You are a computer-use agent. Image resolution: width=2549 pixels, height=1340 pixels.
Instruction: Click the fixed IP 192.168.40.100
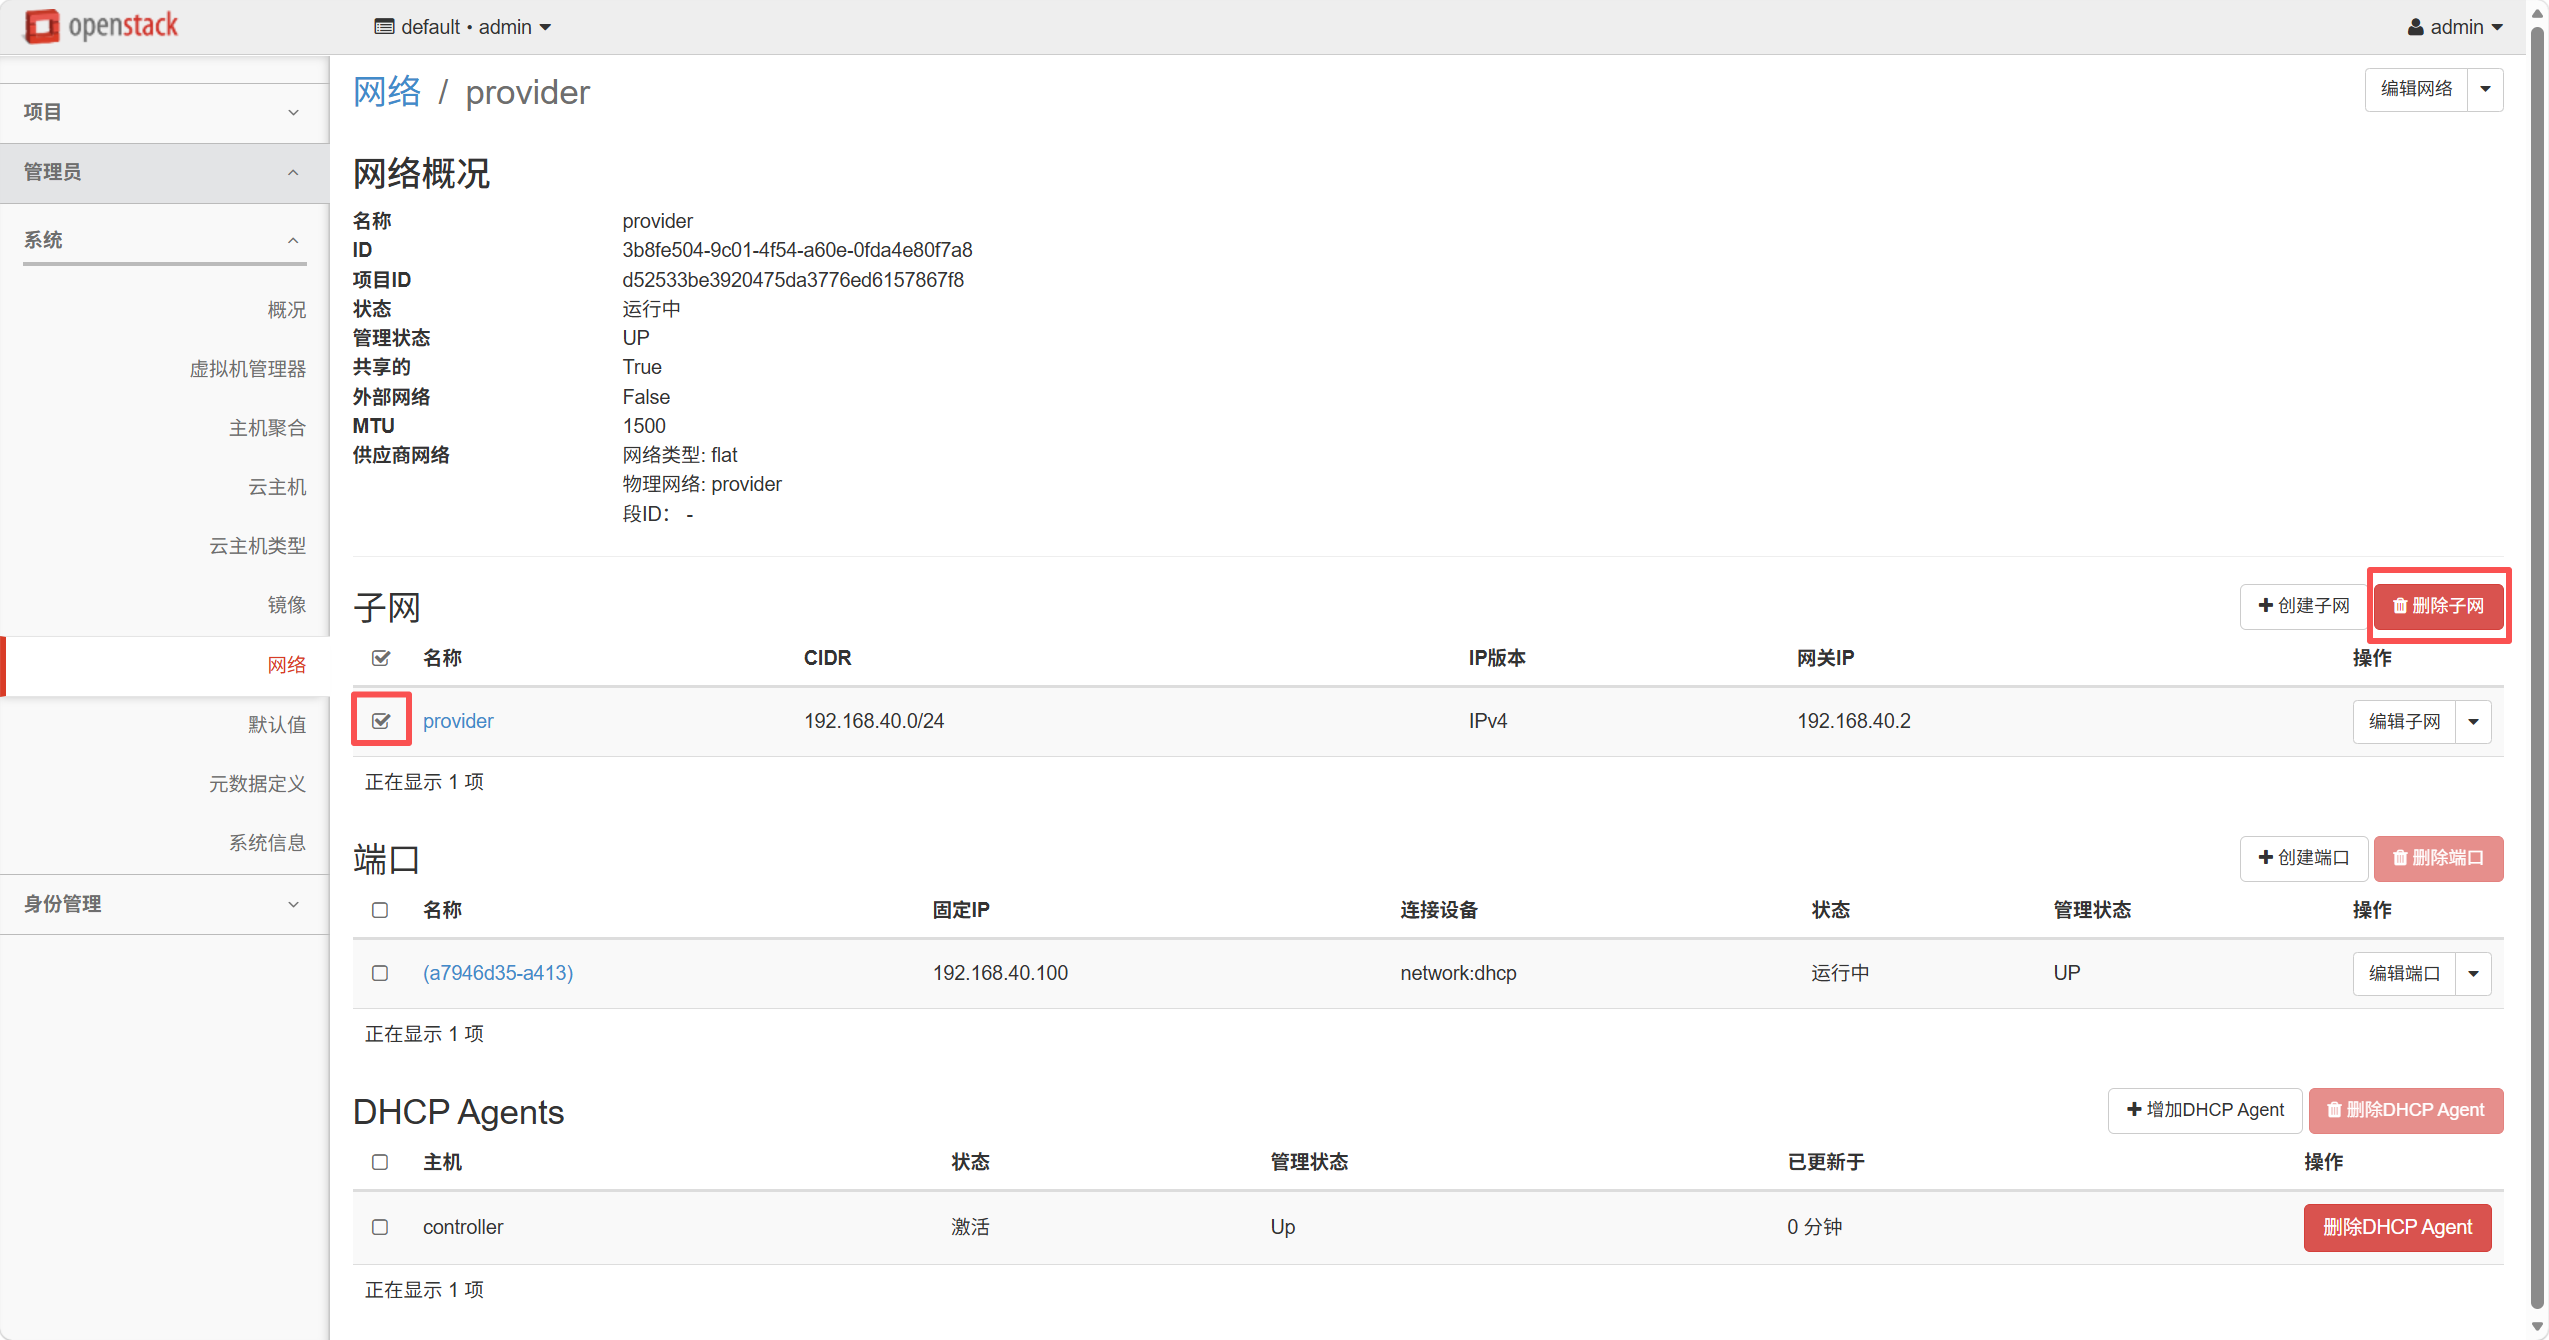pyautogui.click(x=1000, y=973)
